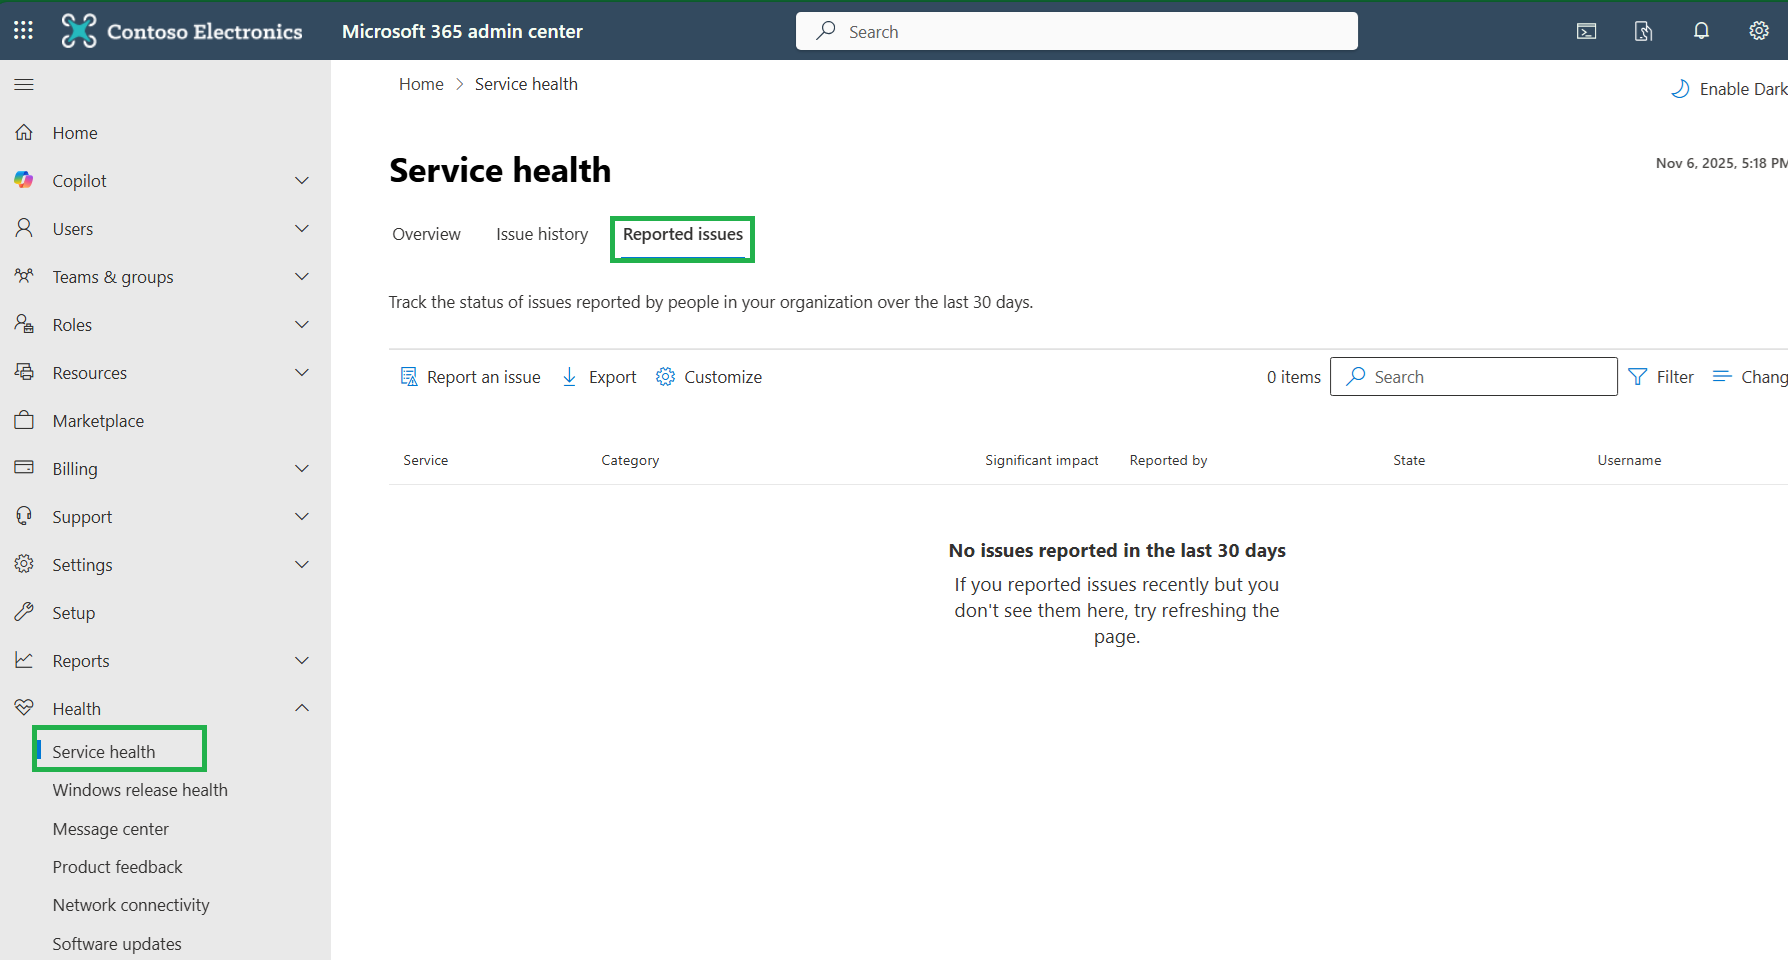Expand the Teams & groups chevron
The image size is (1788, 960).
pyautogui.click(x=302, y=276)
